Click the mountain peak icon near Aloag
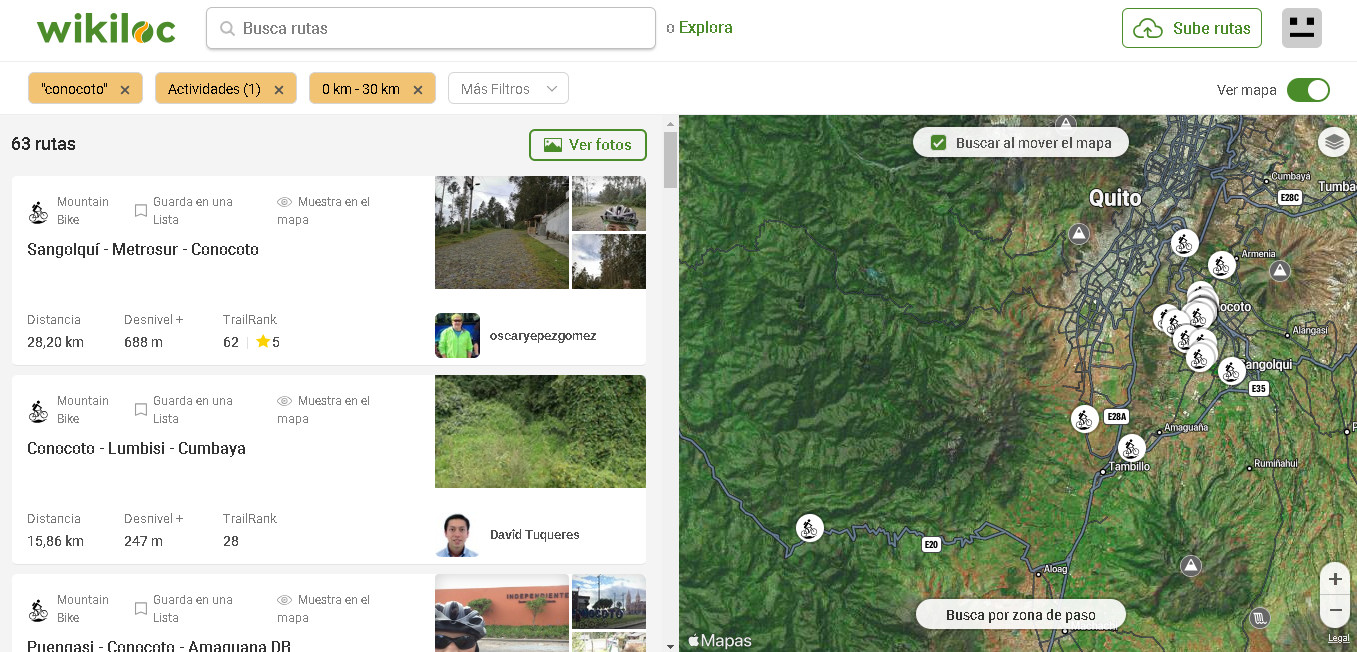1357x652 pixels. coord(1190,566)
